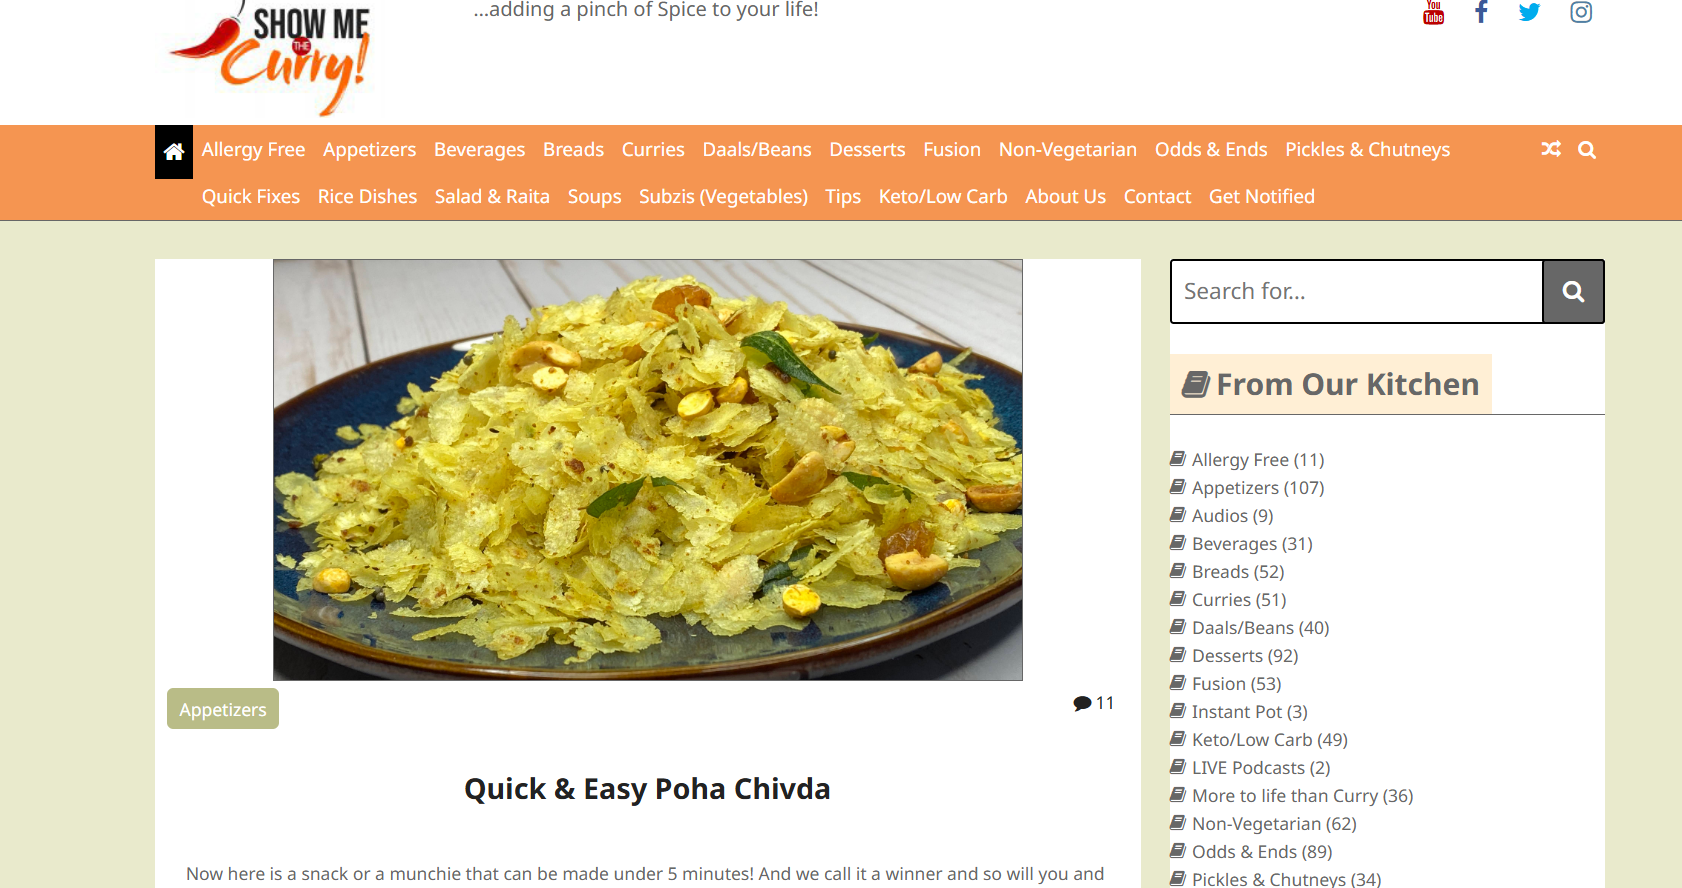Click the Show Me The Curry logo

[x=270, y=55]
